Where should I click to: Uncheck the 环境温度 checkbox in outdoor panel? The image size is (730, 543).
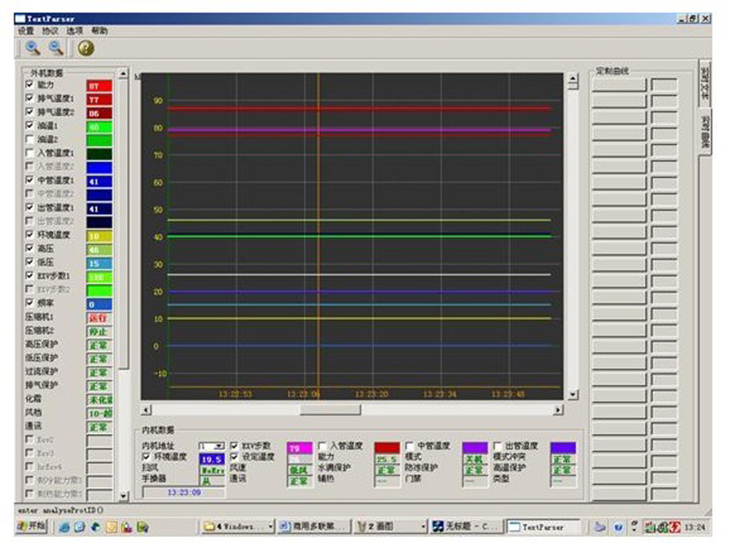point(29,234)
